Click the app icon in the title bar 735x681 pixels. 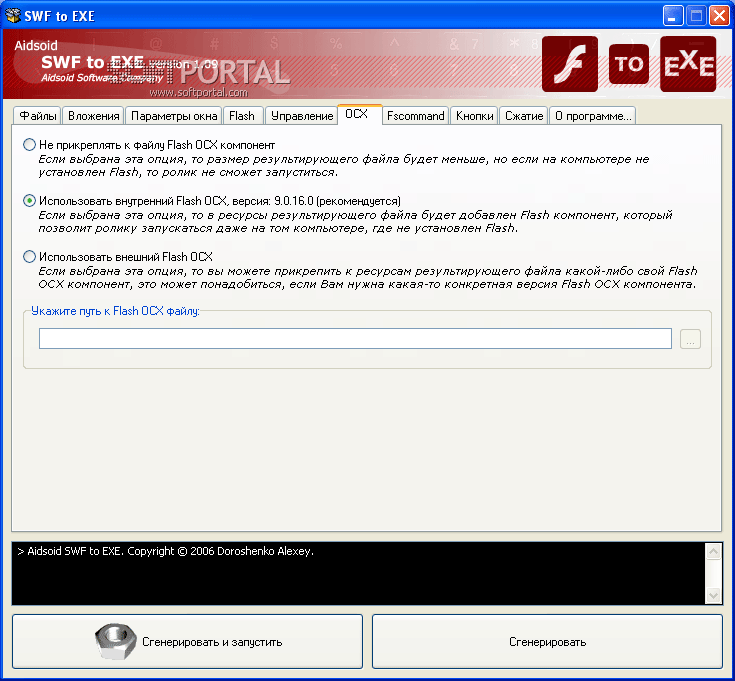click(x=13, y=15)
